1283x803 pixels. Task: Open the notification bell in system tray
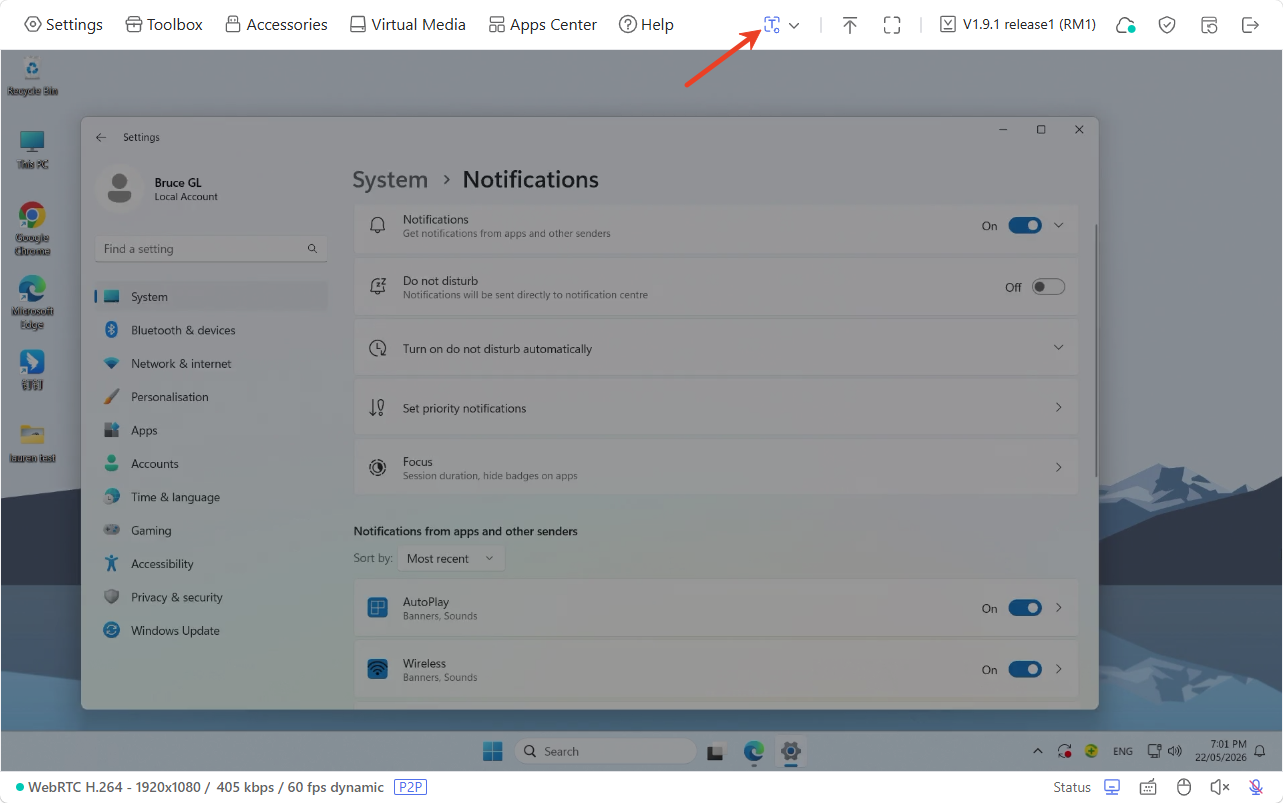(x=1261, y=751)
